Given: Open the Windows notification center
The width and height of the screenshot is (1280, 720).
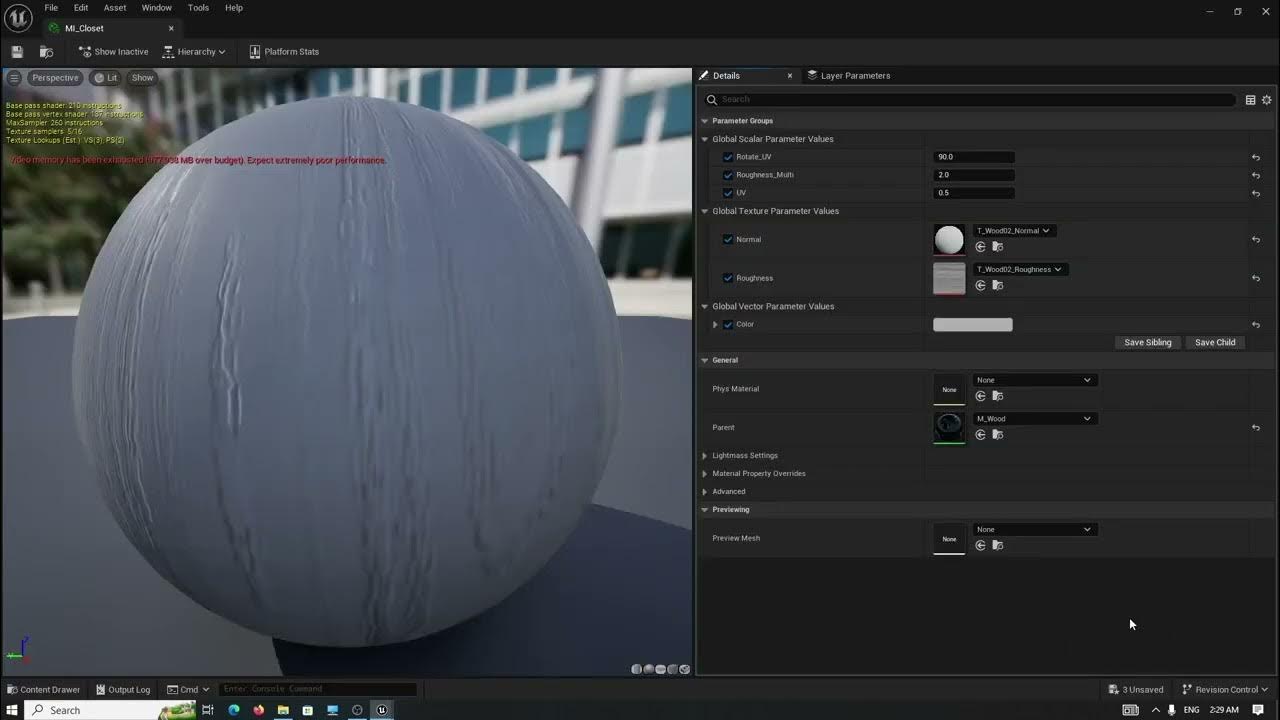Looking at the screenshot, I should (x=1258, y=710).
